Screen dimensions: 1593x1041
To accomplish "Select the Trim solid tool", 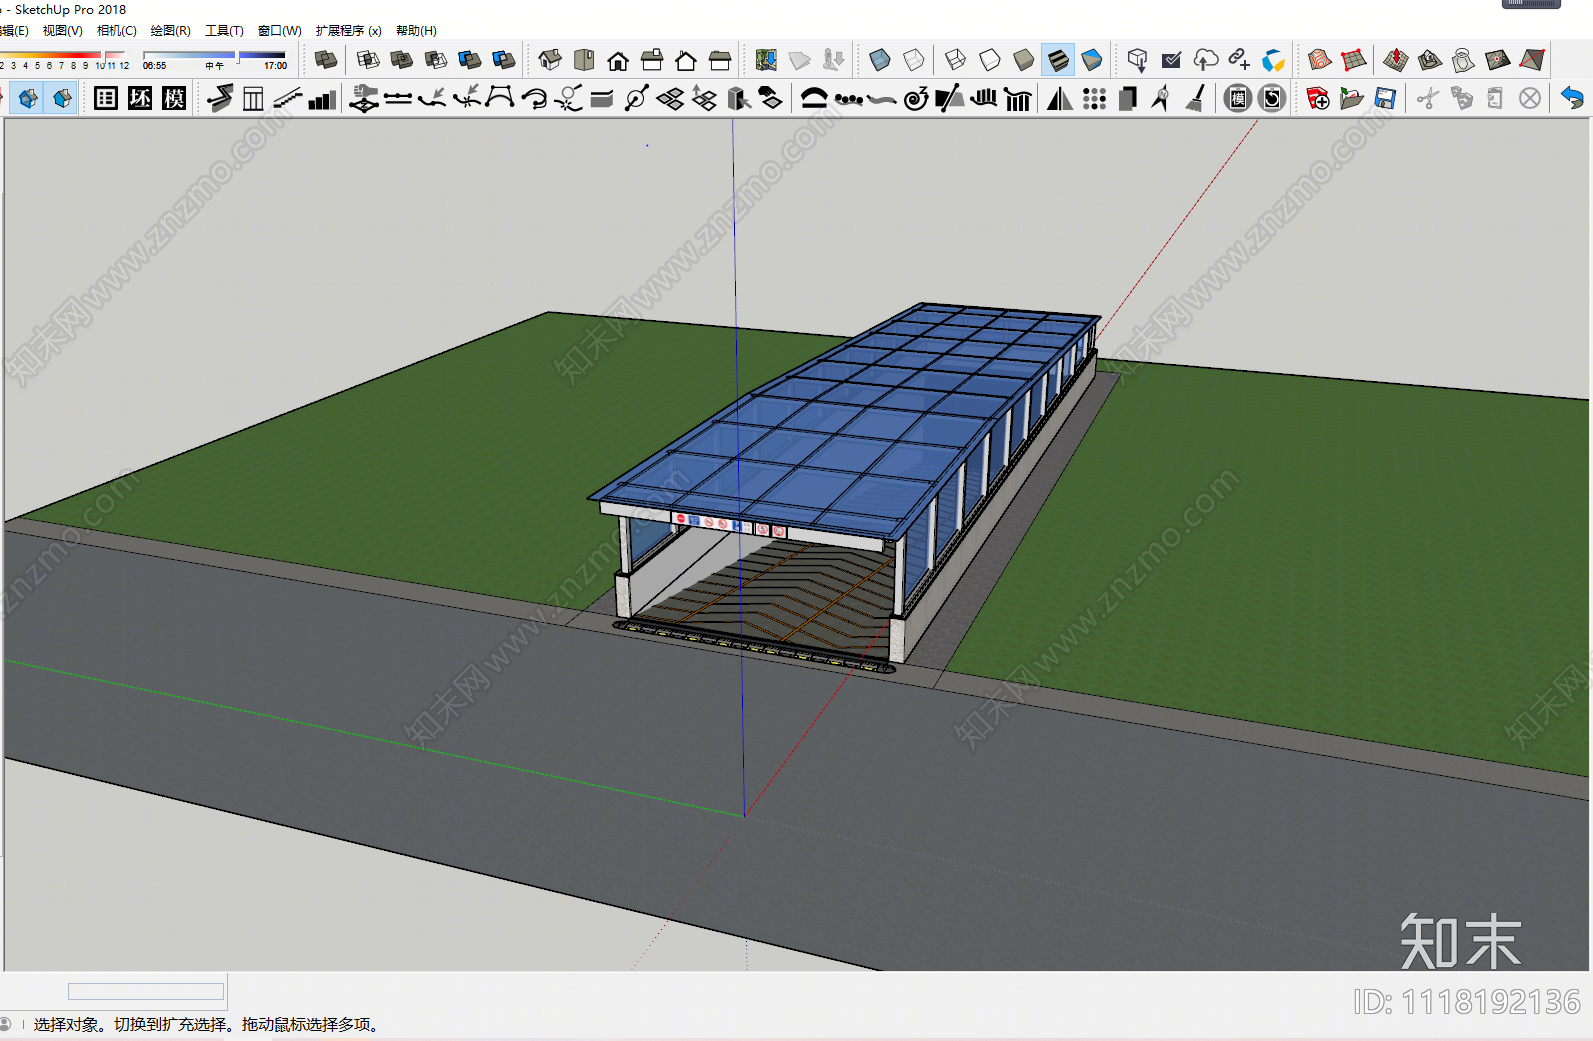I will click(x=470, y=60).
